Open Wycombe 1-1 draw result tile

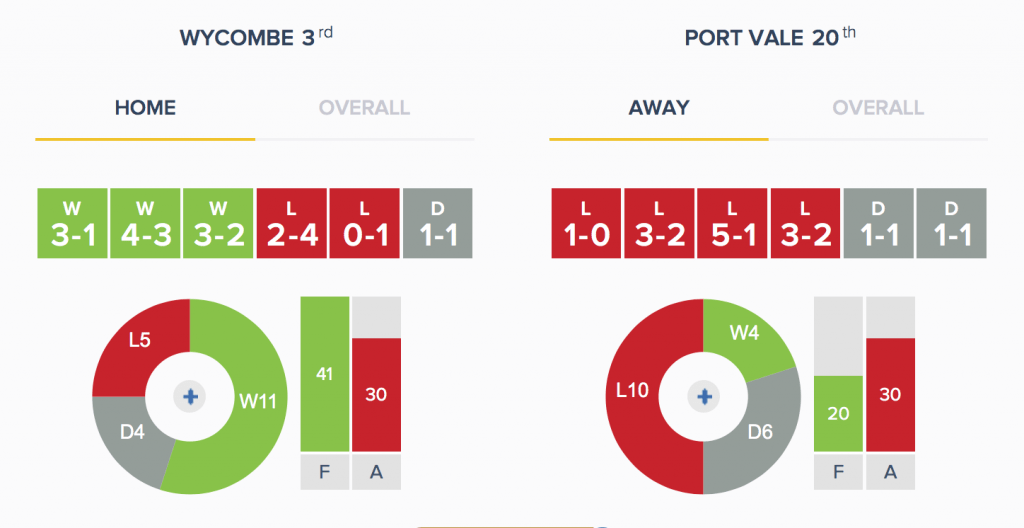(438, 223)
